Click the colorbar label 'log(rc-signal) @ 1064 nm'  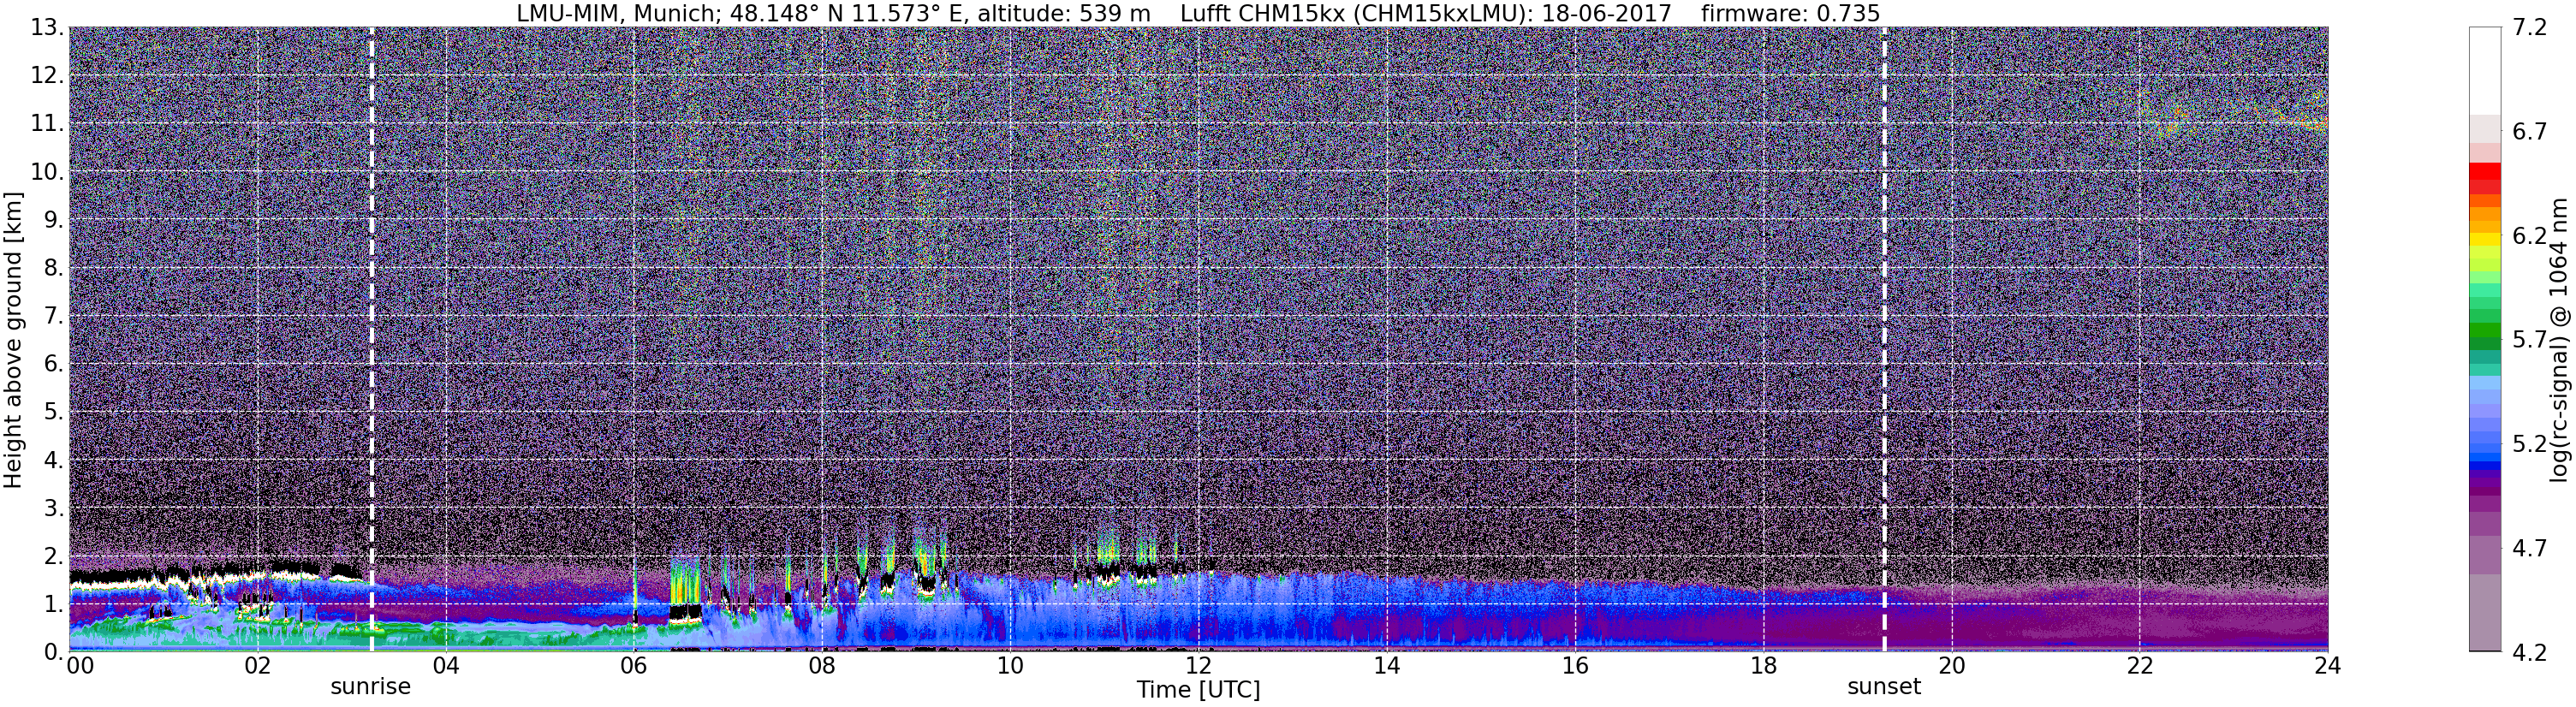[x=2558, y=340]
